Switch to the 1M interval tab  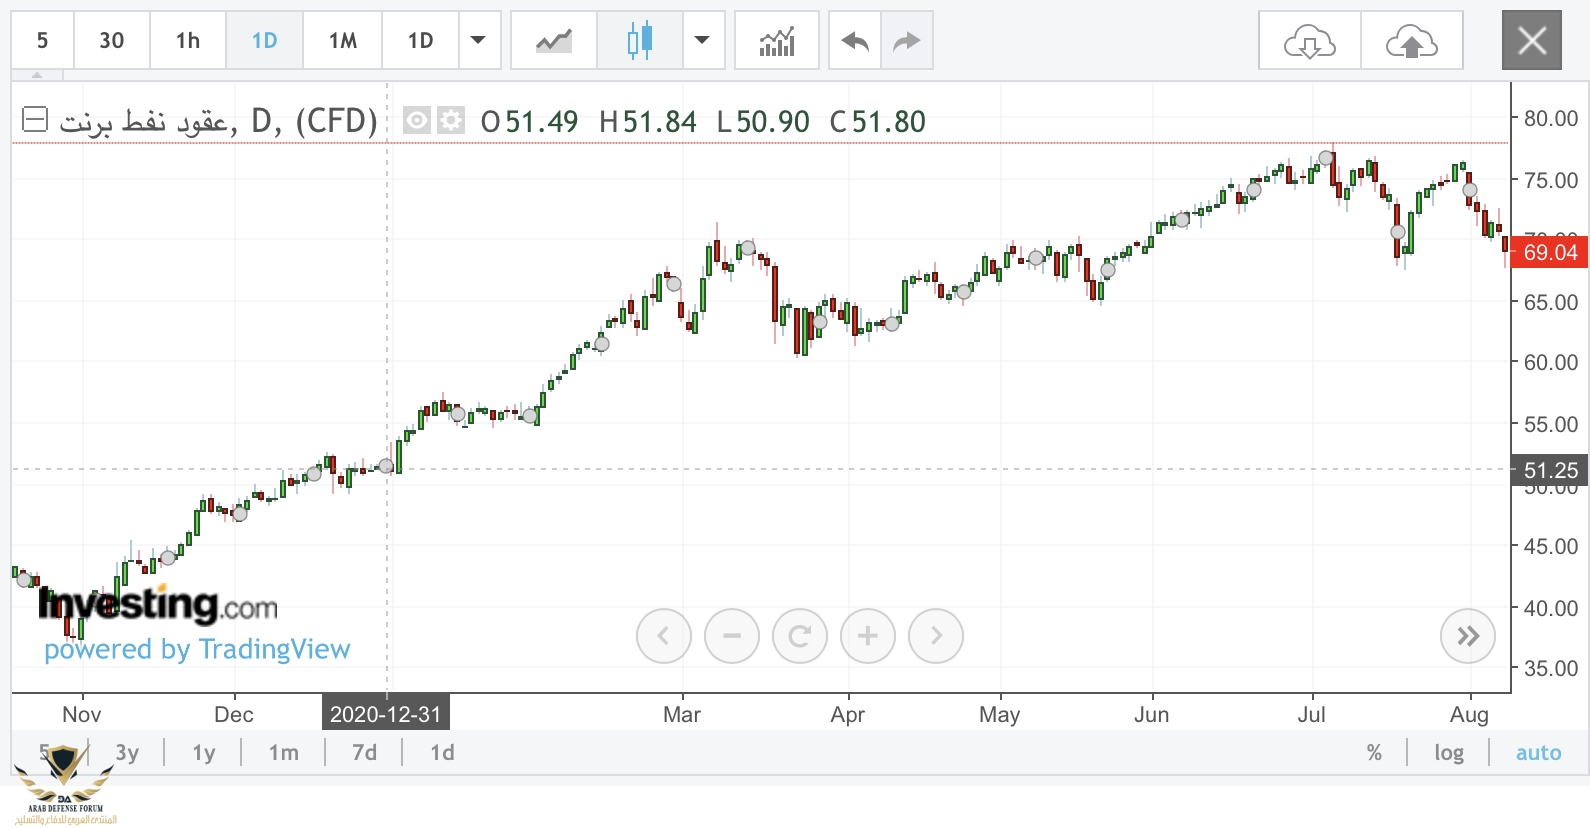pyautogui.click(x=343, y=41)
